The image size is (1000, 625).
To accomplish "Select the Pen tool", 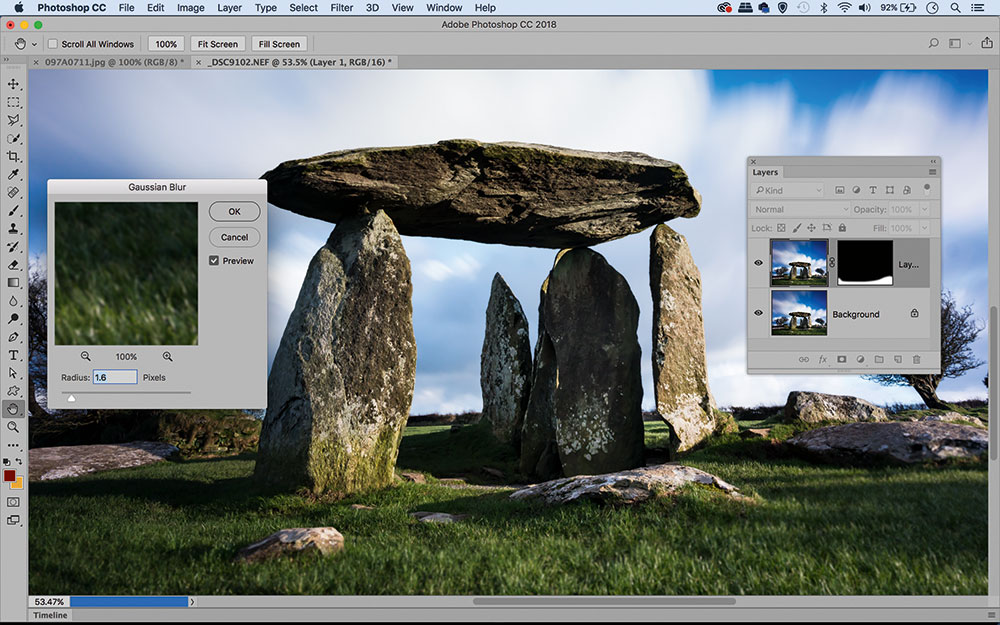I will tap(13, 337).
